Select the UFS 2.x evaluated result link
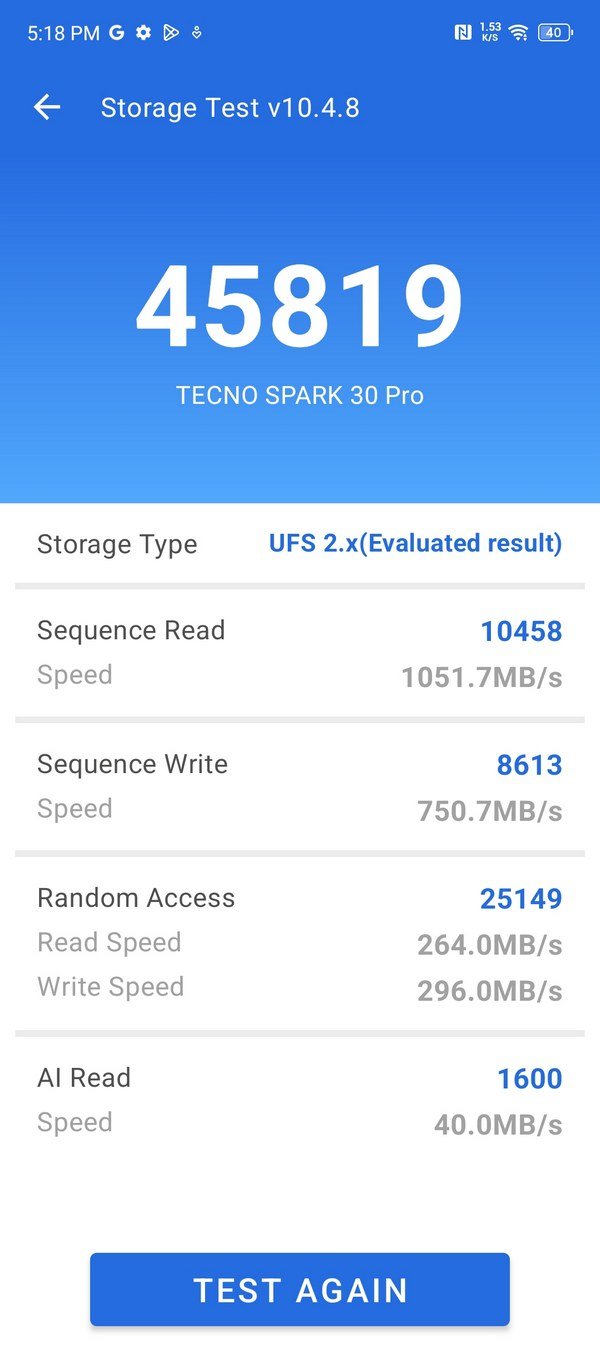The image size is (600, 1353). (416, 544)
